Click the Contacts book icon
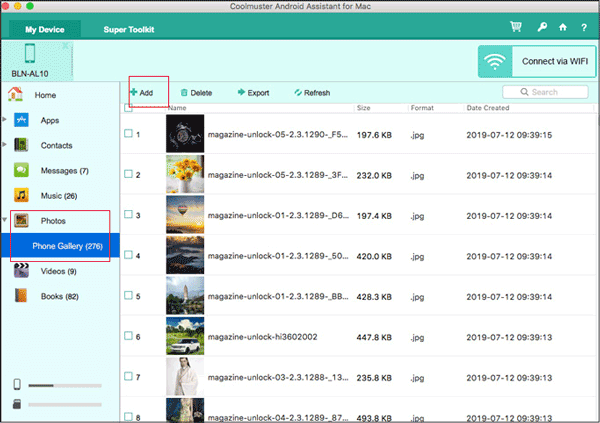Viewport: 600px width, 423px height. [21, 145]
